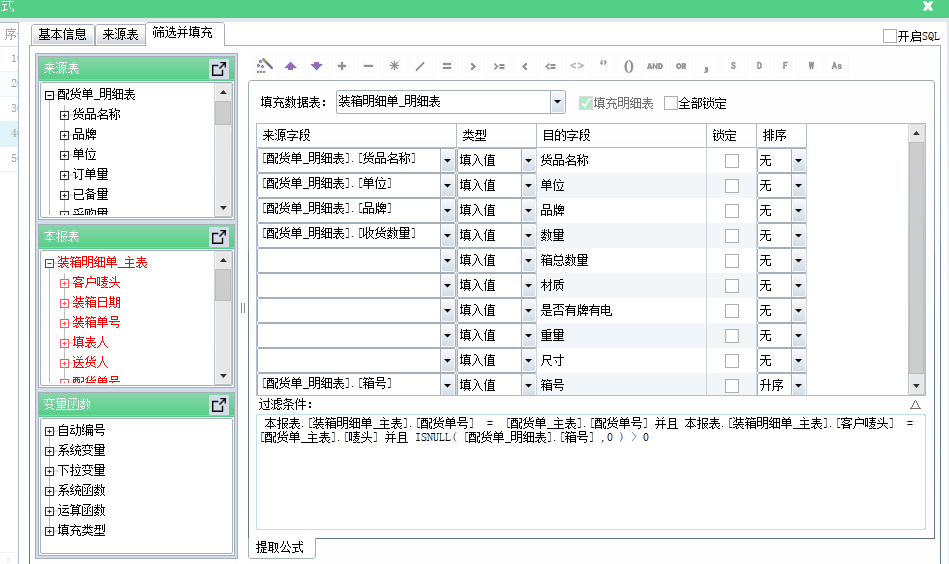Pop out the 变量函数 panel
Image resolution: width=949 pixels, height=564 pixels.
click(x=219, y=404)
